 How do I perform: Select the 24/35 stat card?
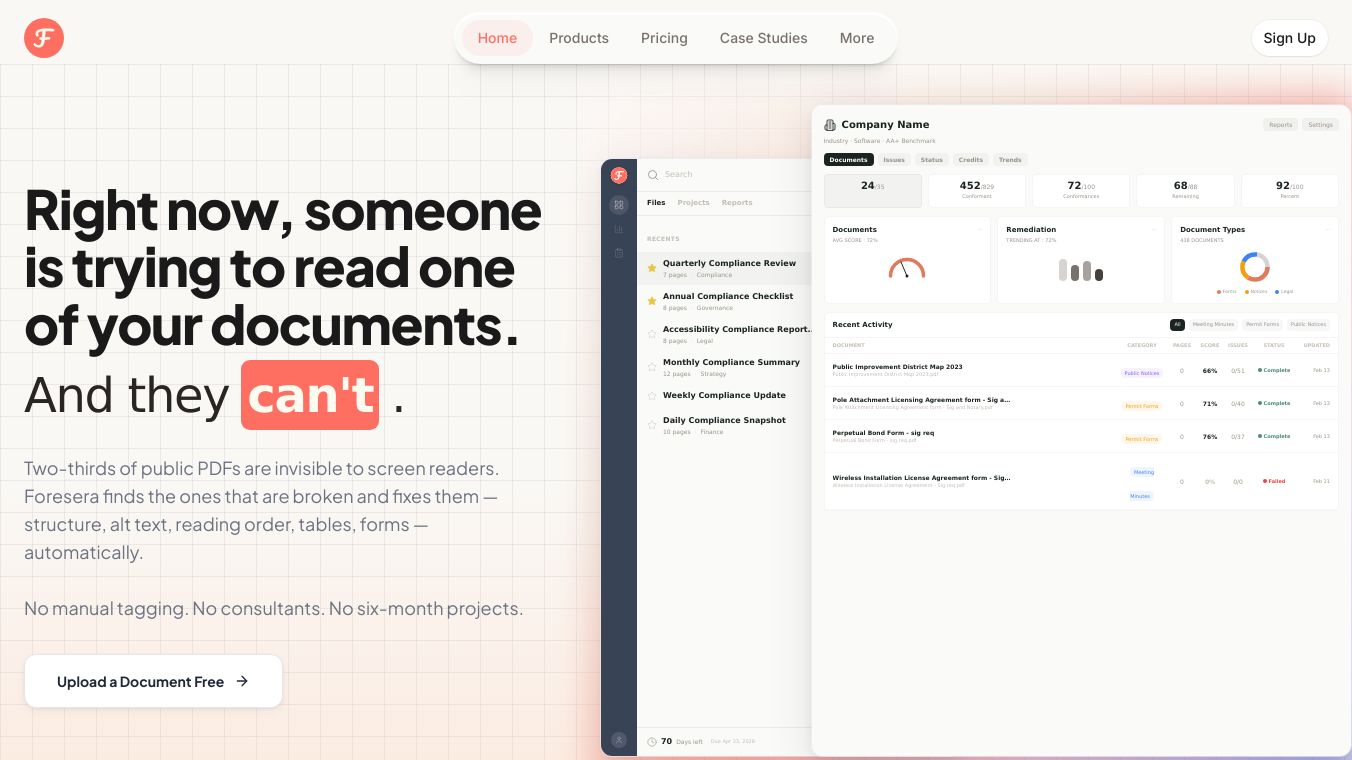(x=873, y=191)
